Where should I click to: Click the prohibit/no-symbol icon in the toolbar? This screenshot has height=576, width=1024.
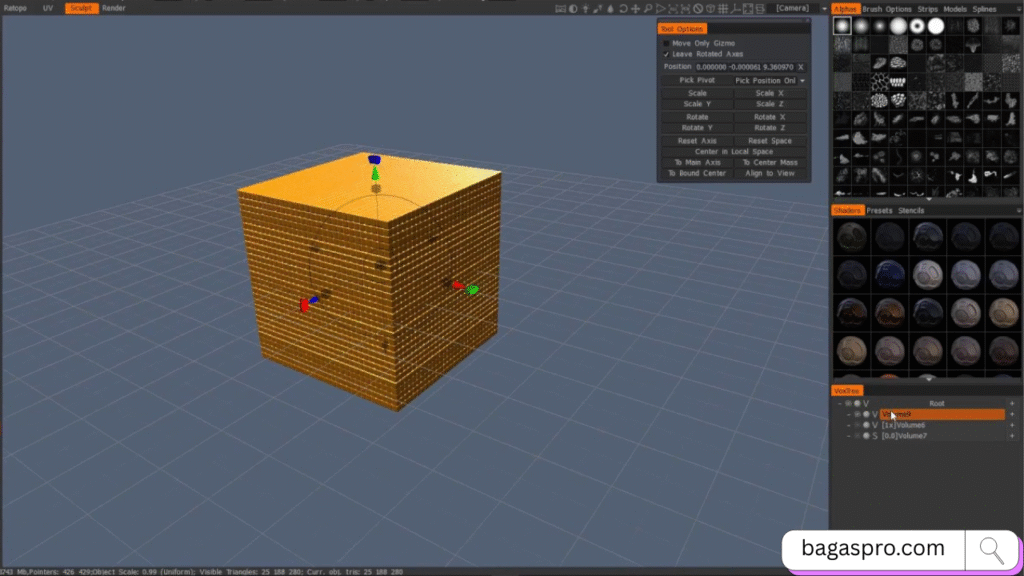pos(699,8)
